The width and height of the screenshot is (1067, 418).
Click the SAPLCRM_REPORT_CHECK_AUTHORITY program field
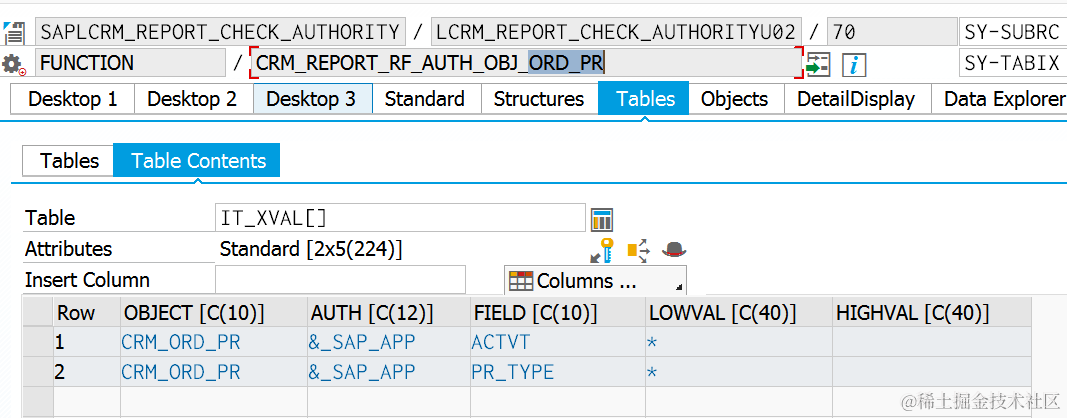[x=220, y=32]
